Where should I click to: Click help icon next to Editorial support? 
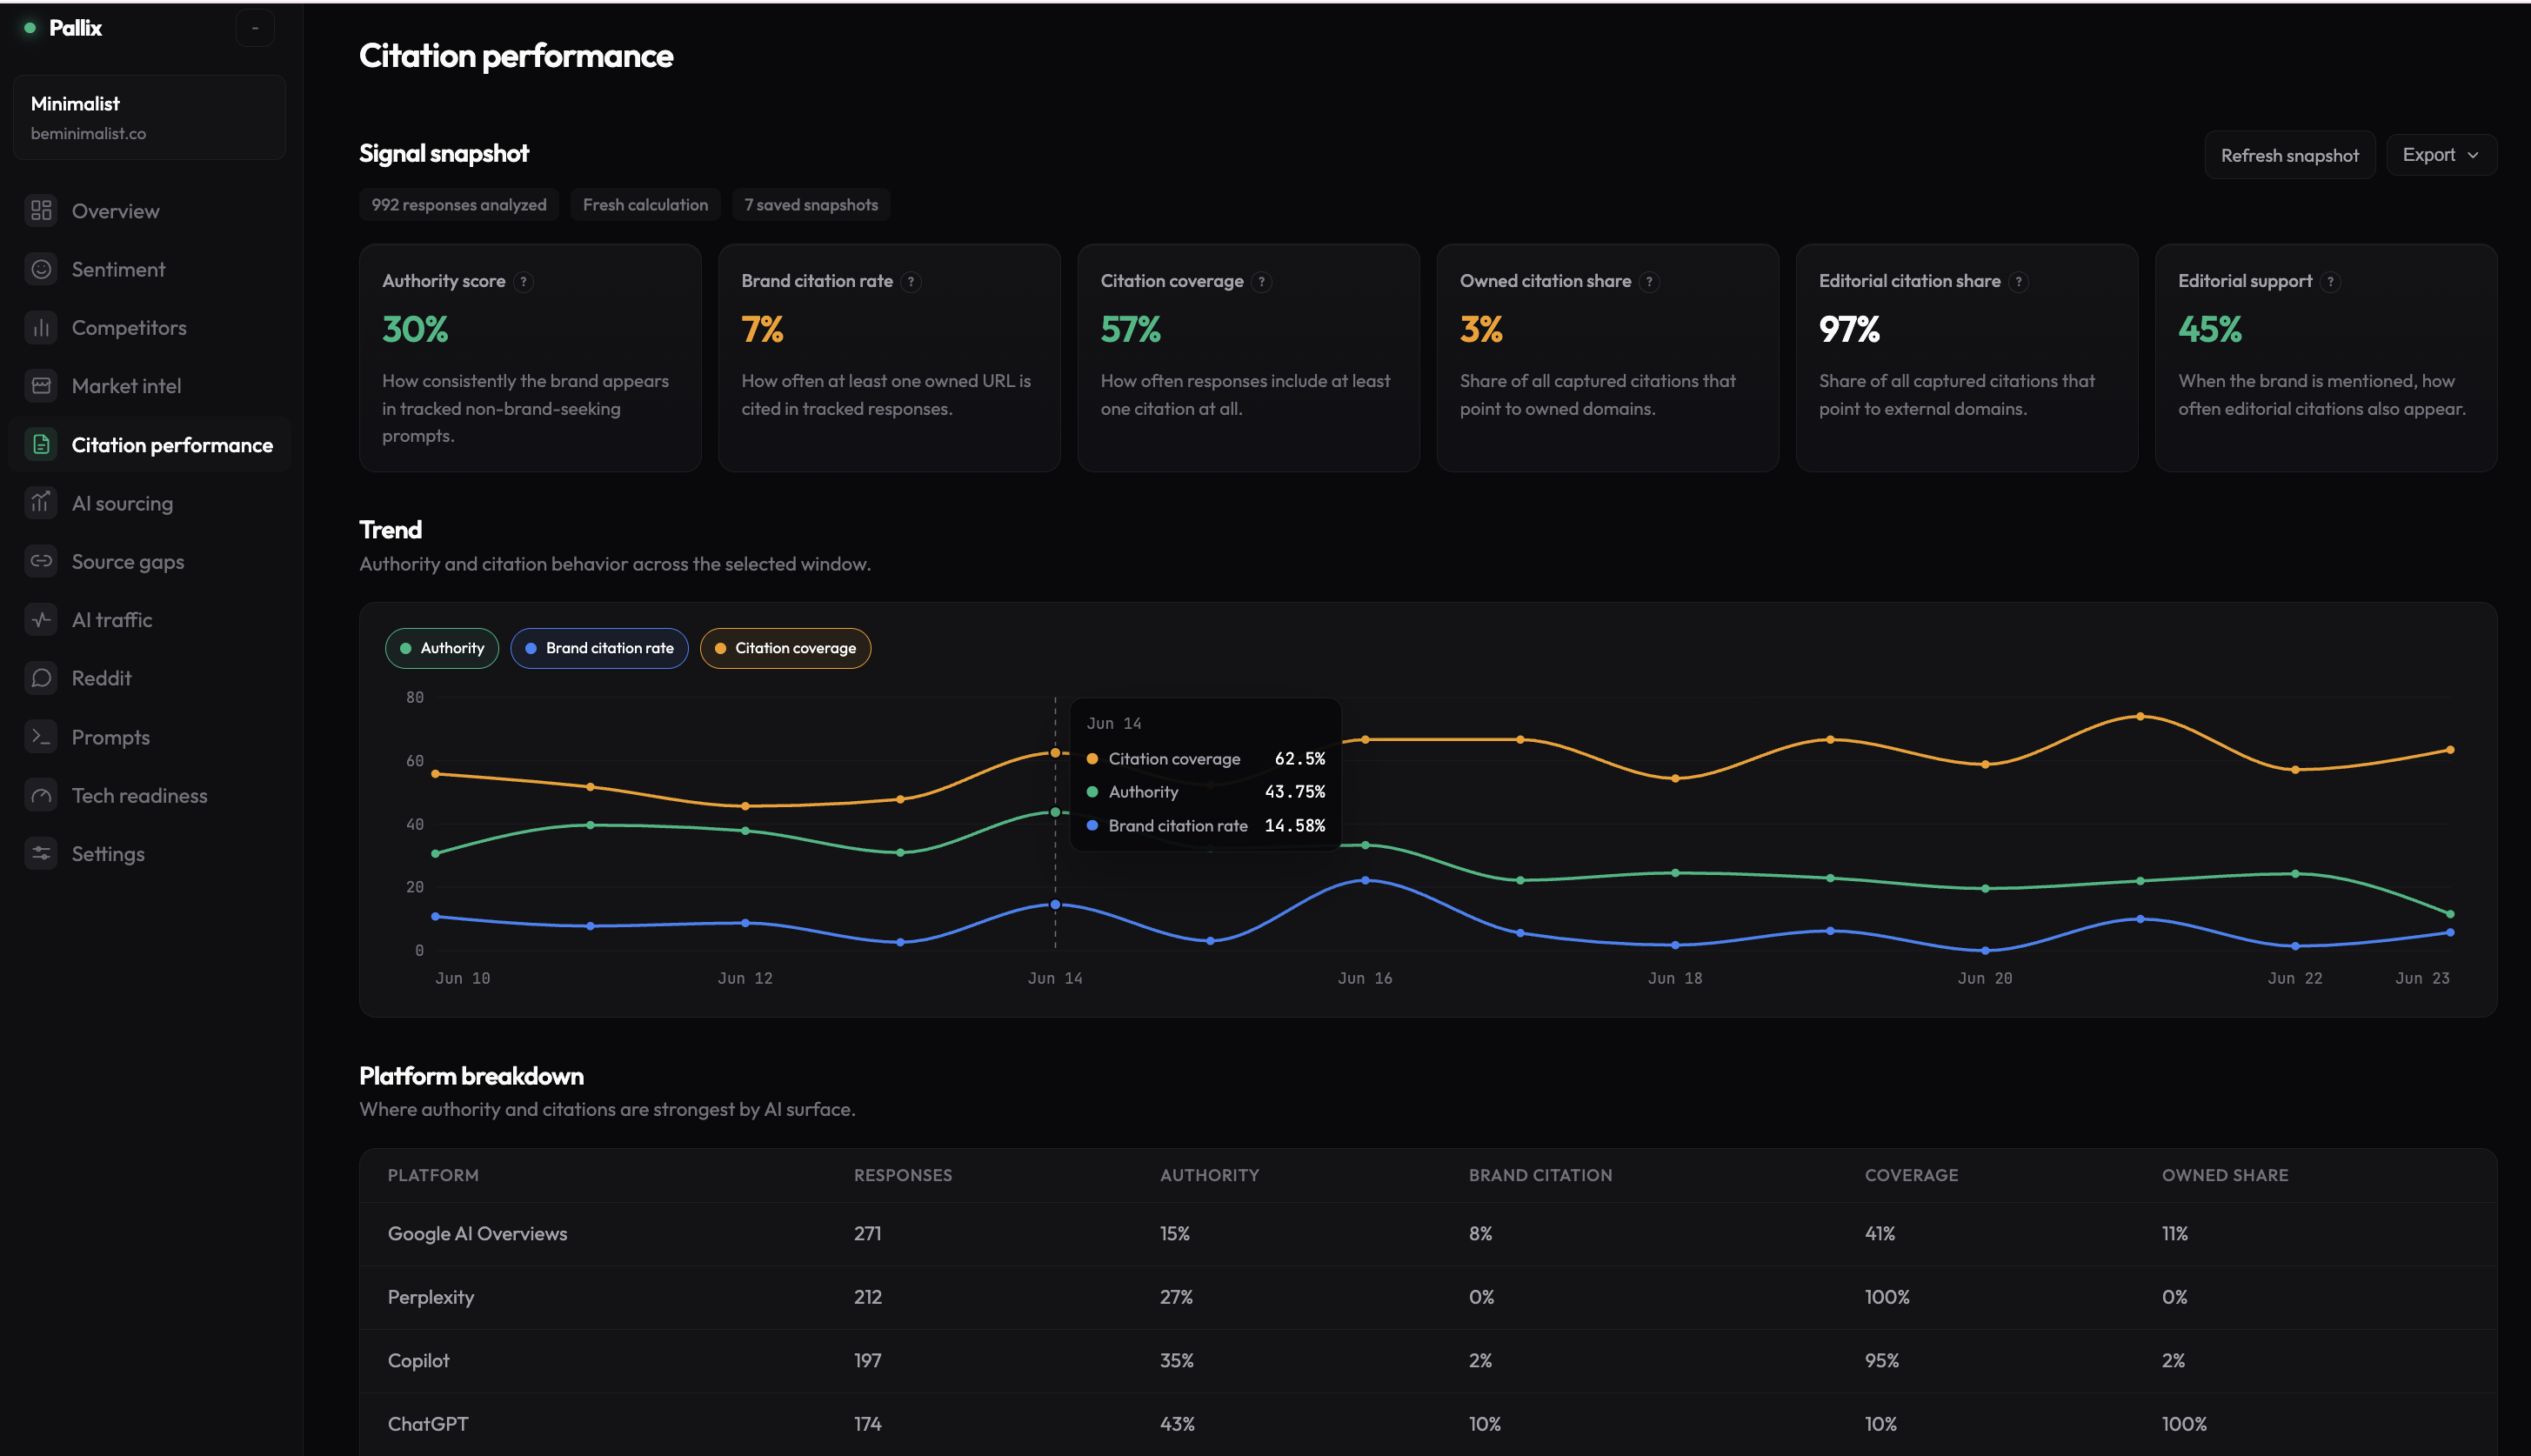pyautogui.click(x=2331, y=282)
